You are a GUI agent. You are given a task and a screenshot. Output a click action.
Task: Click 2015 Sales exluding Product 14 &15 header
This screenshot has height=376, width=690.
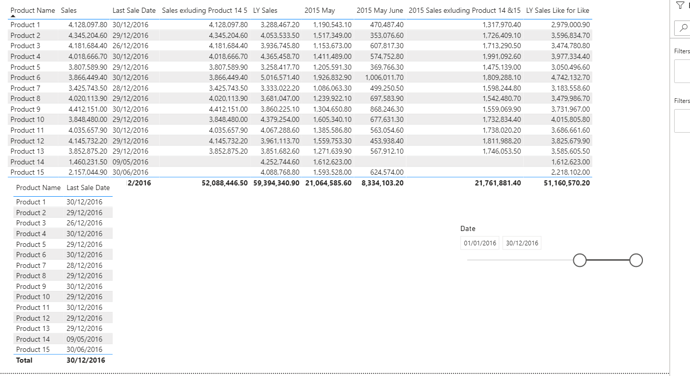point(464,10)
